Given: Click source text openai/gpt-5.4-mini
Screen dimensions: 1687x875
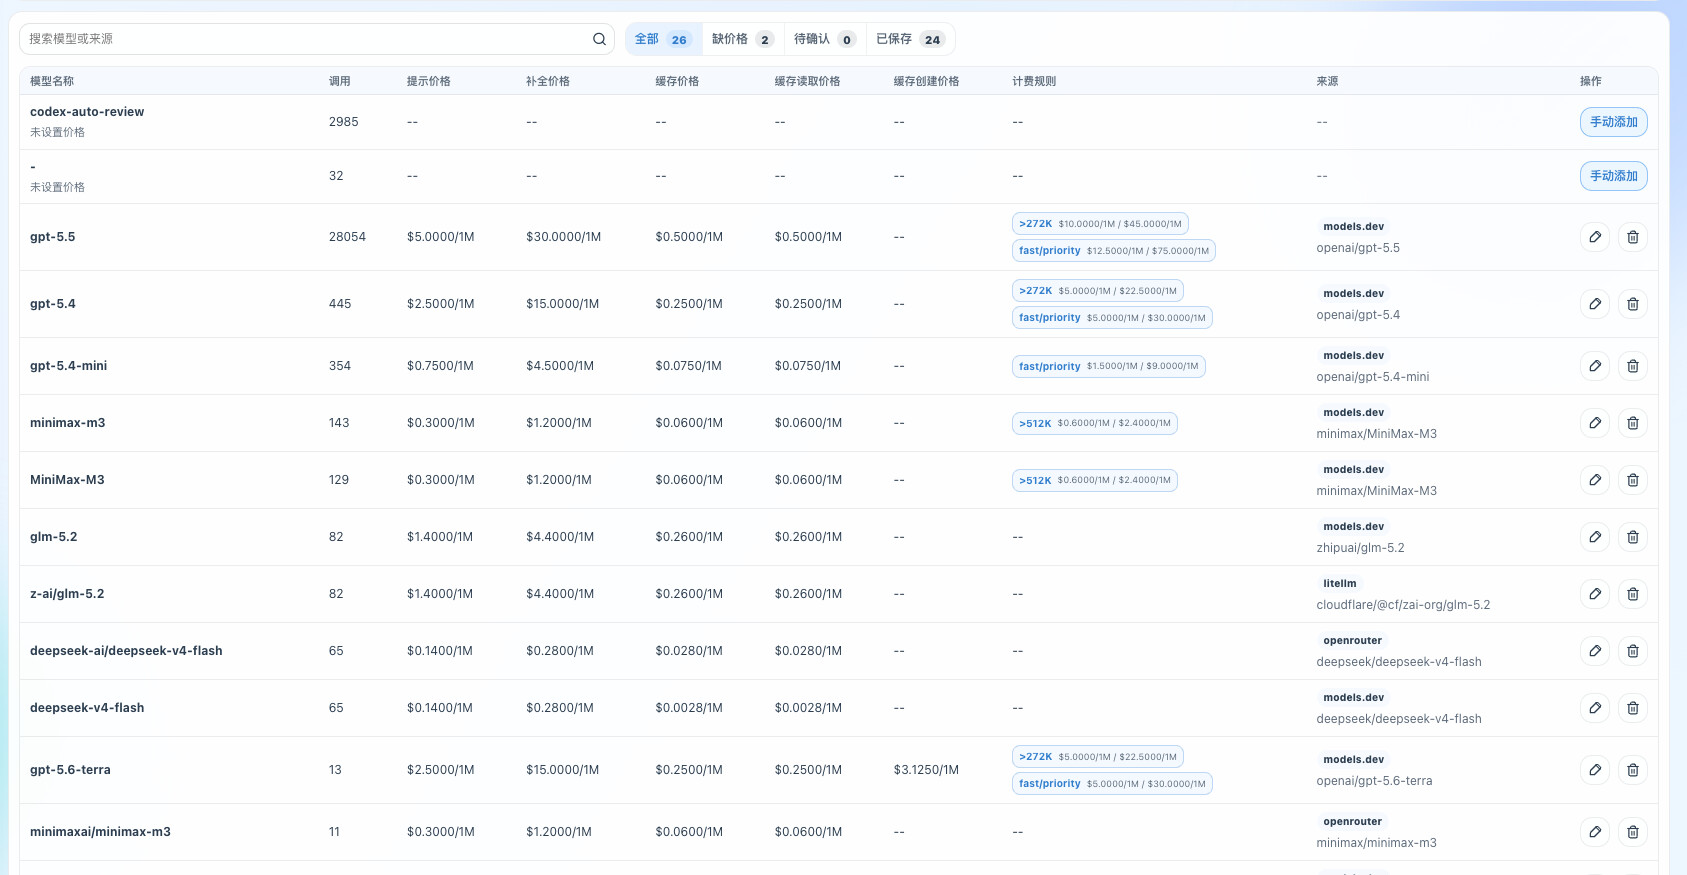Looking at the screenshot, I should point(1373,377).
